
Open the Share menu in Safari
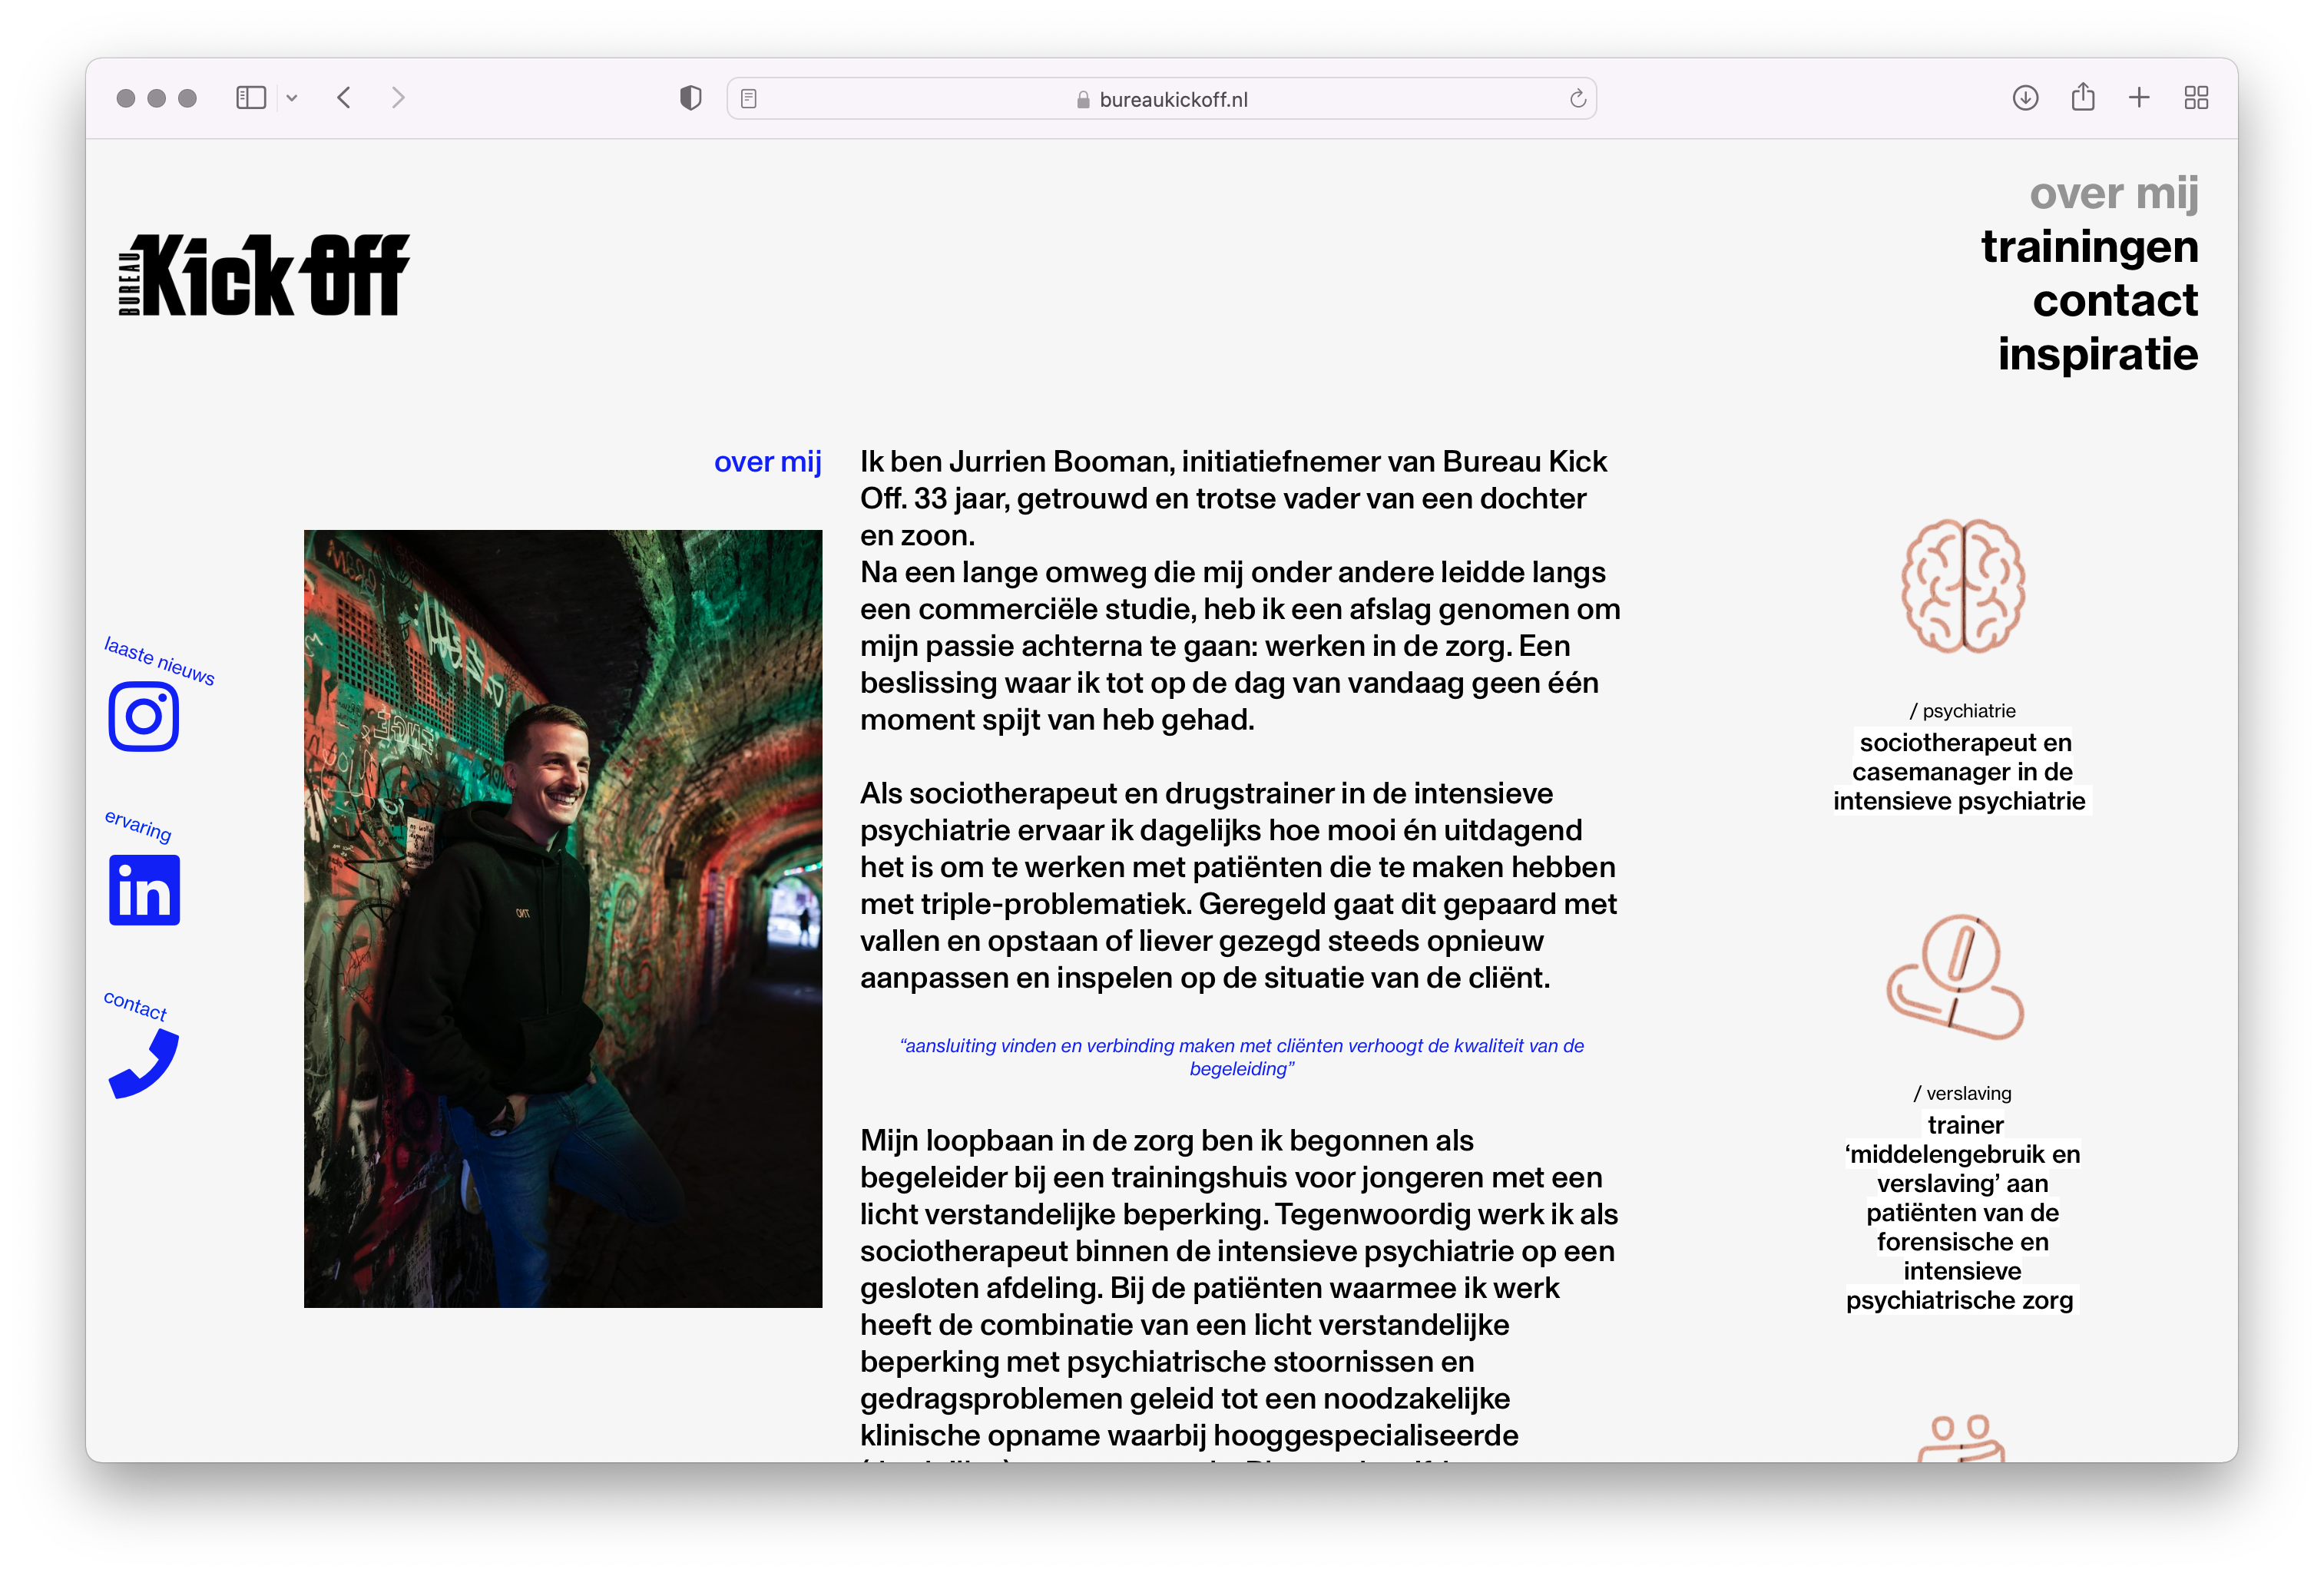click(x=2083, y=98)
